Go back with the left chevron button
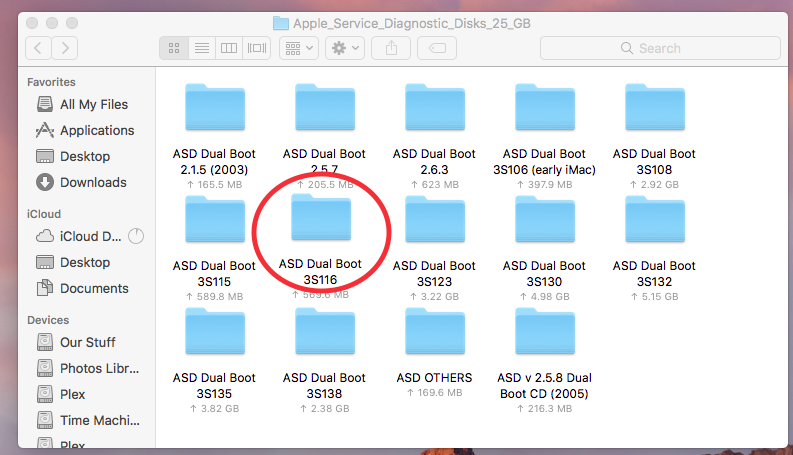The image size is (793, 455). [38, 49]
